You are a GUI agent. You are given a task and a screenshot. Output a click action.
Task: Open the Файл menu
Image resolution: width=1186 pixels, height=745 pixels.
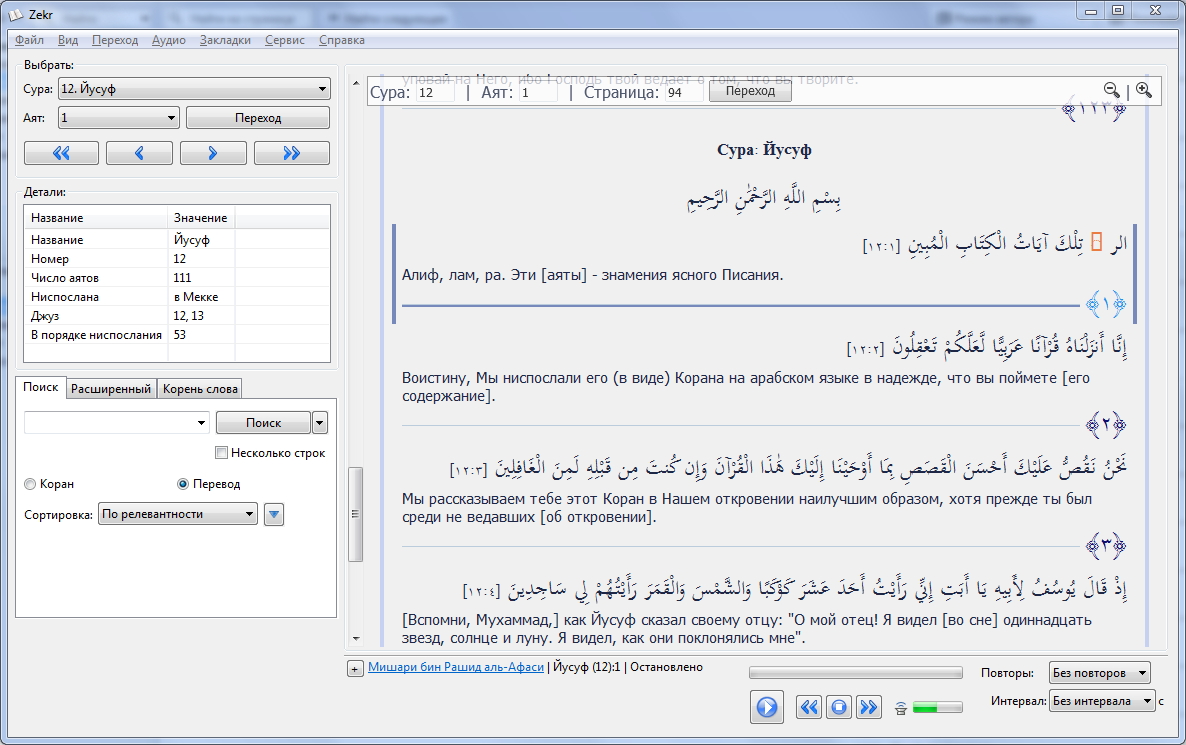point(29,40)
